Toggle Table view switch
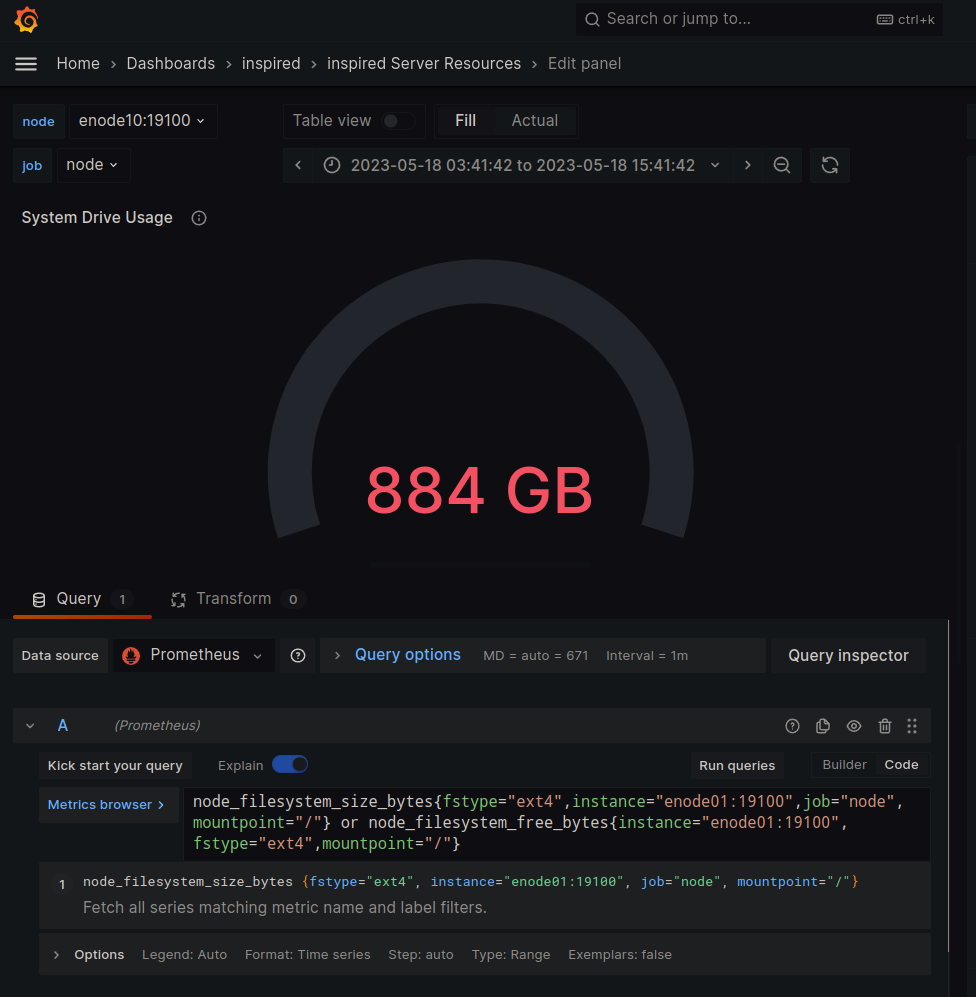This screenshot has width=976, height=997. [399, 121]
